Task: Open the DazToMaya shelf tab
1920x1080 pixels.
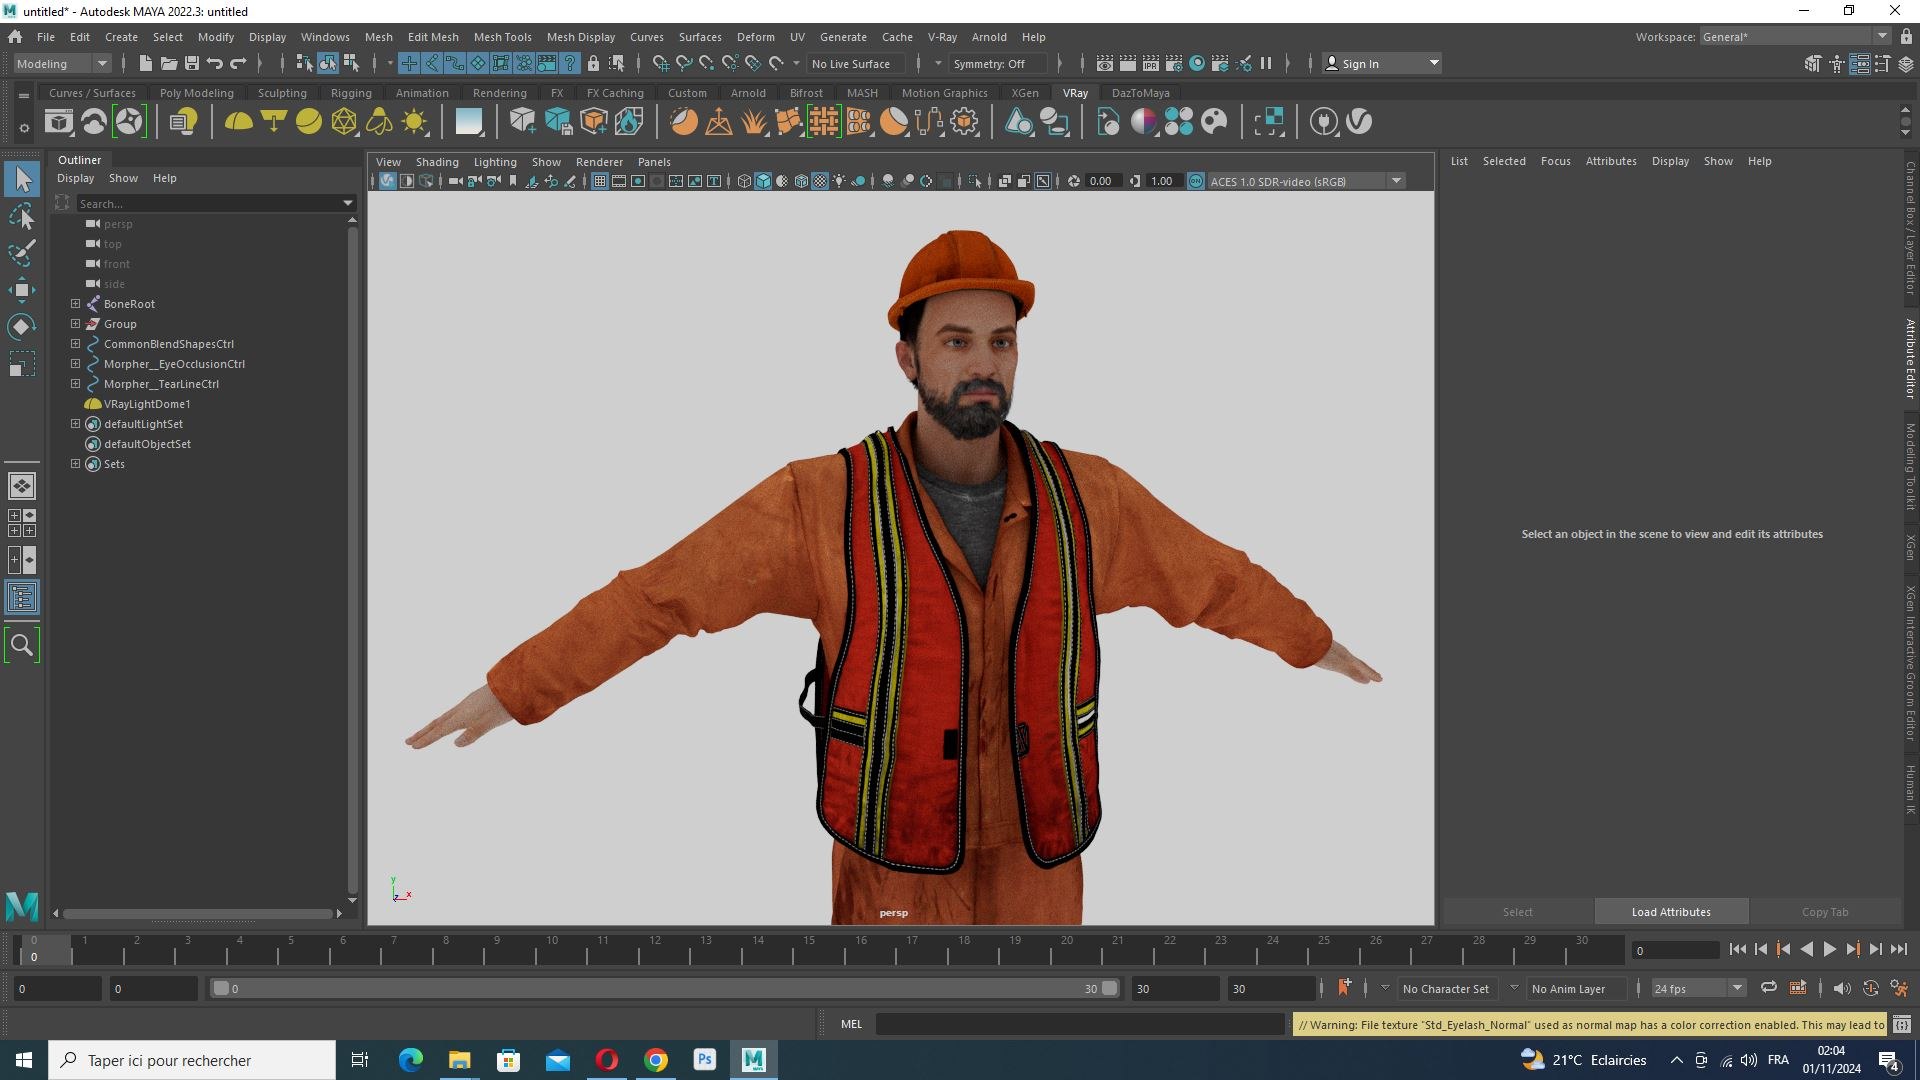Action: click(1140, 93)
